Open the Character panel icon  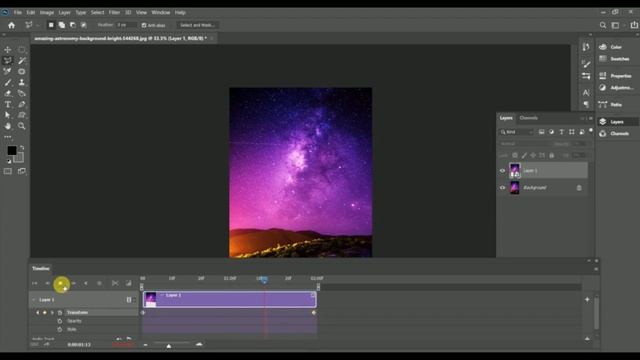586,93
